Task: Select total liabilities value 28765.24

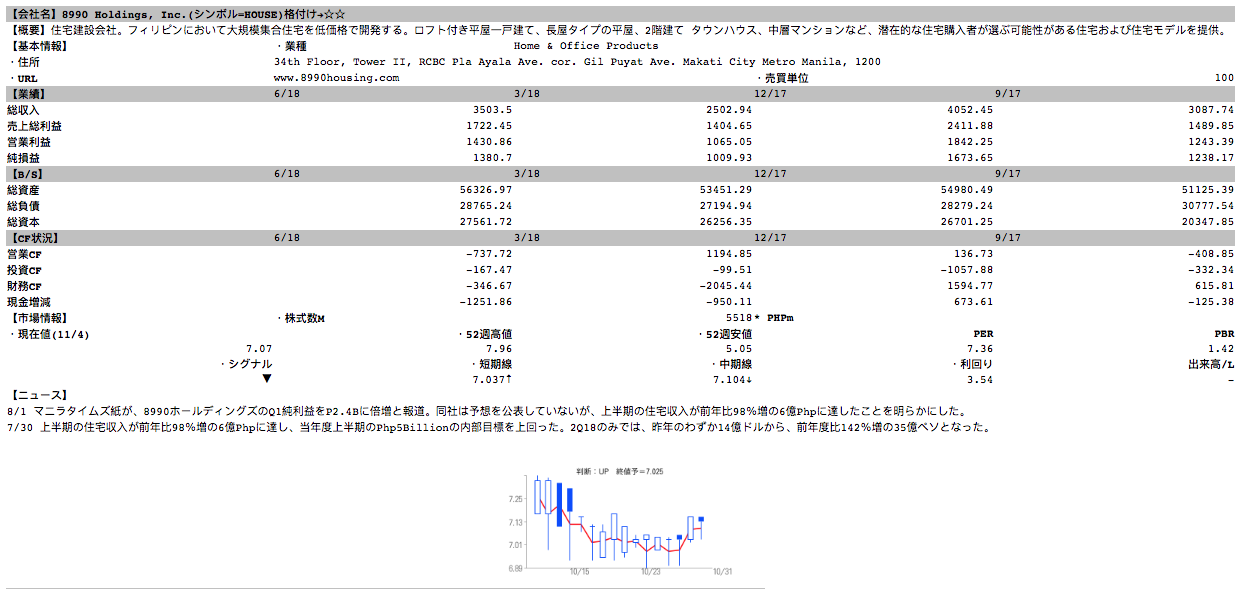Action: [485, 206]
